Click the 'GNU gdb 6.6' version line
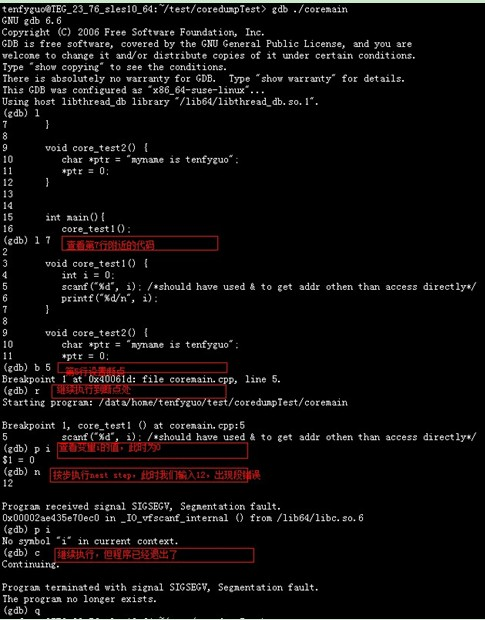485x620 pixels. point(32,21)
